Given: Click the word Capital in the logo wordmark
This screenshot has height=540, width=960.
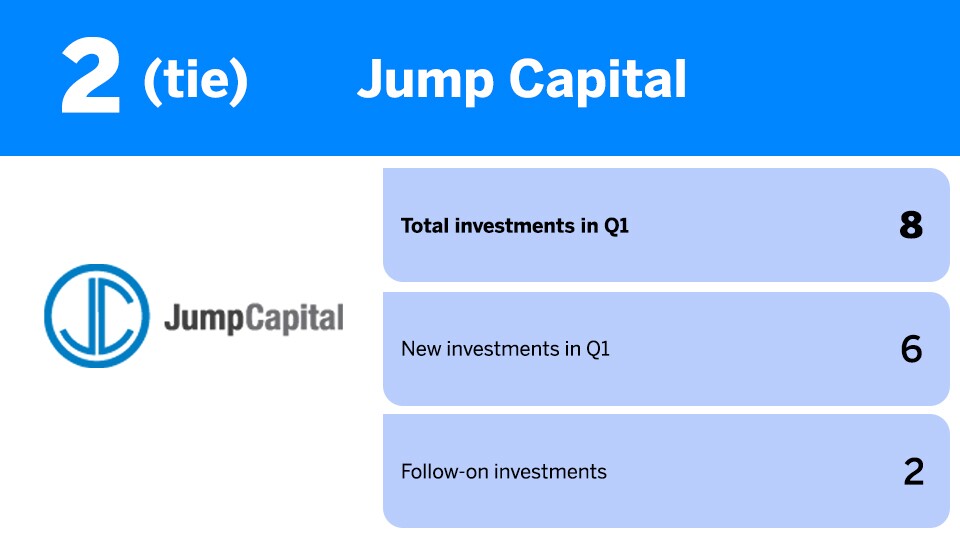Looking at the screenshot, I should [289, 319].
